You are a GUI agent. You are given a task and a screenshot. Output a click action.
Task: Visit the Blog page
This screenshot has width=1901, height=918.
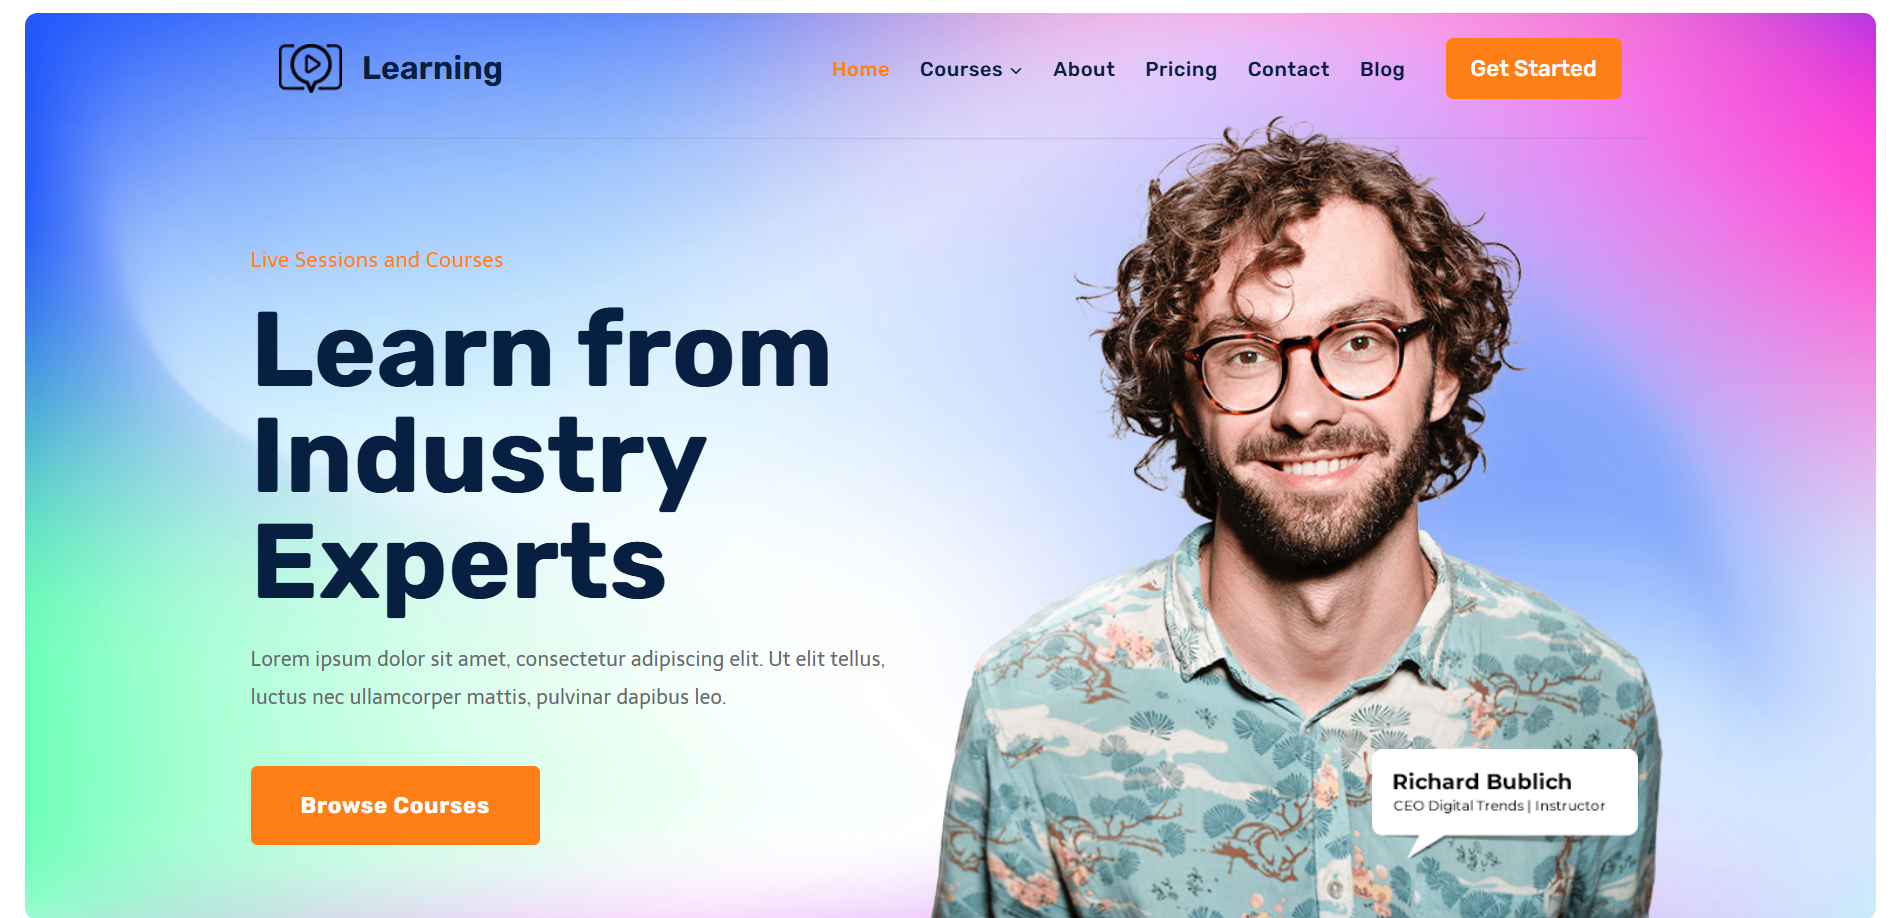coord(1382,69)
